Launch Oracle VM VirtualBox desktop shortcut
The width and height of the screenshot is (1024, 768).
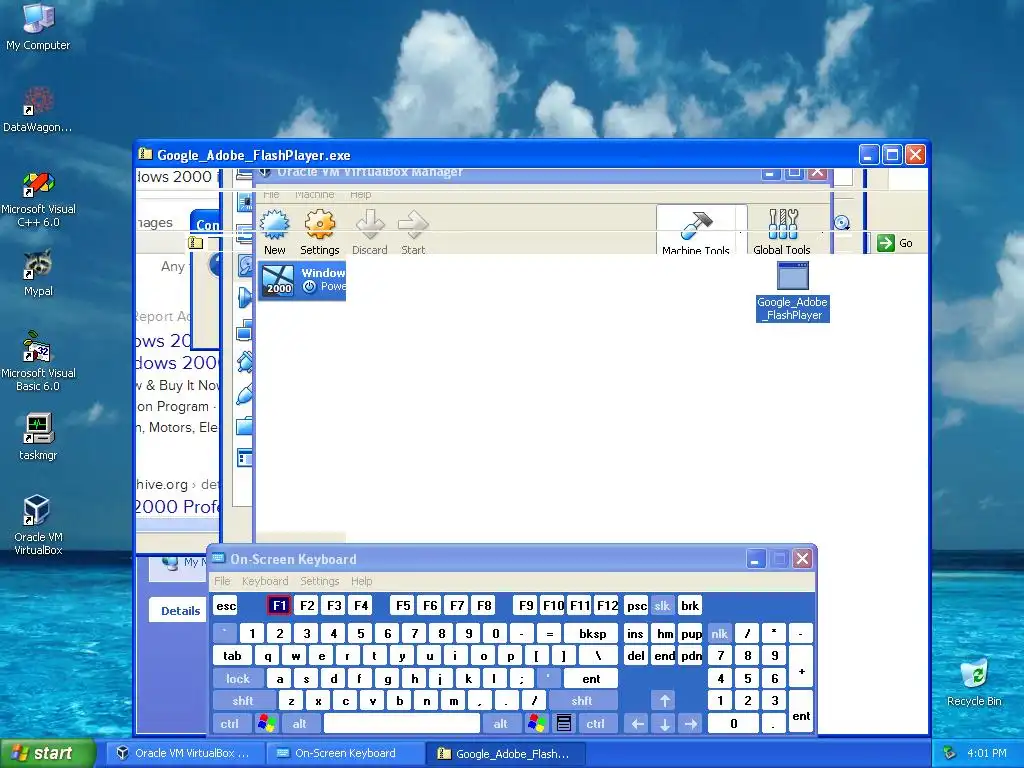pyautogui.click(x=38, y=524)
